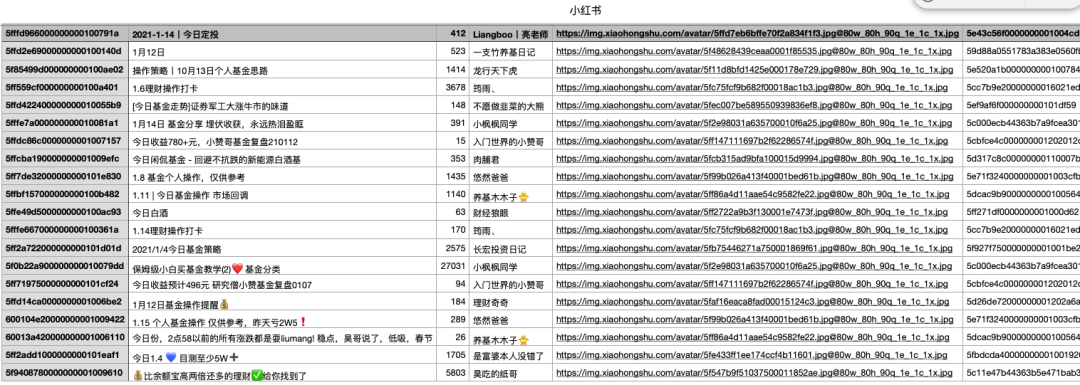
Task: Select cell 1.11 | 今日基金操作 市场回调
Action: tap(282, 195)
